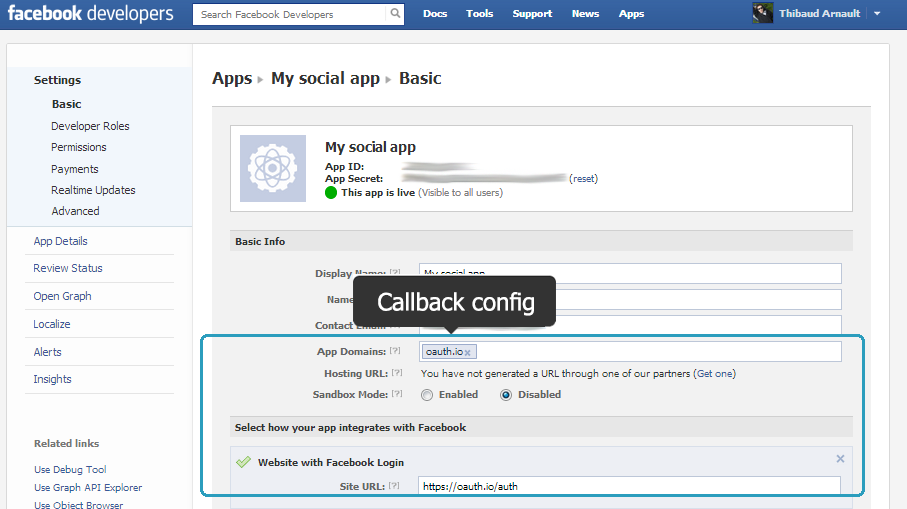The image size is (907, 509).
Task: Select Sandbox Mode Enabled radio
Action: click(x=427, y=395)
